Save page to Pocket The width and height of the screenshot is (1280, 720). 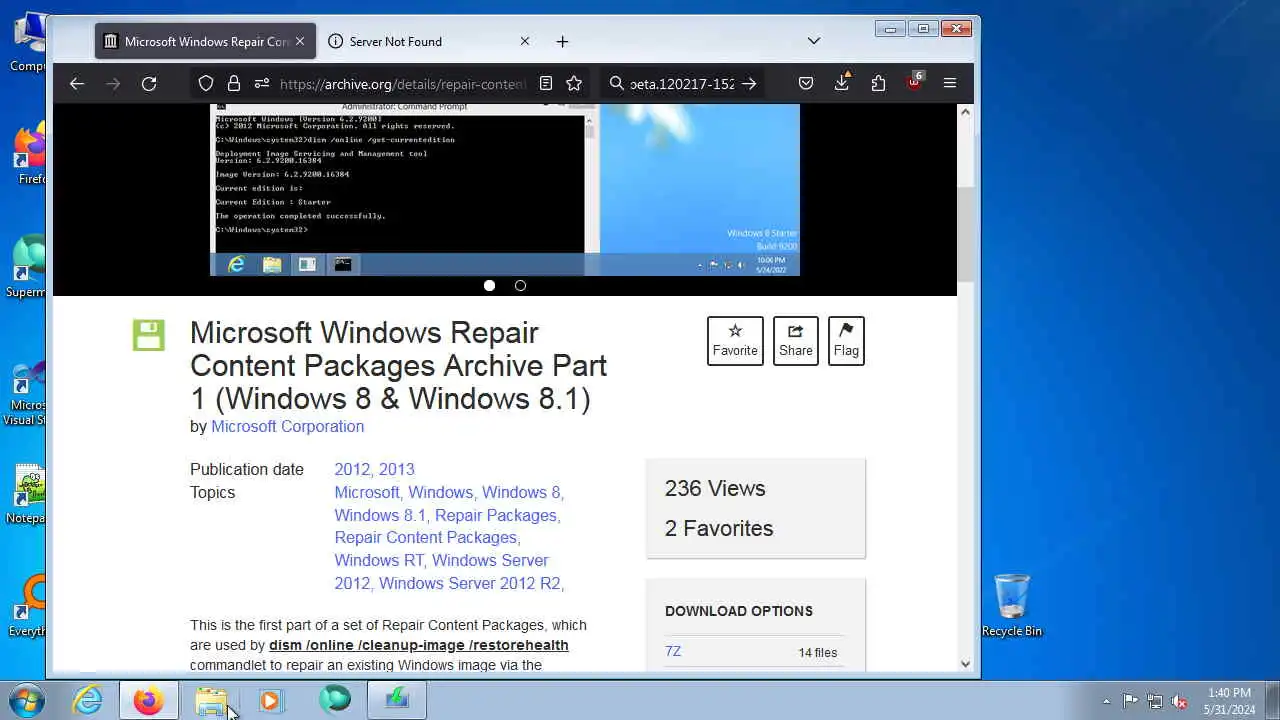[806, 84]
